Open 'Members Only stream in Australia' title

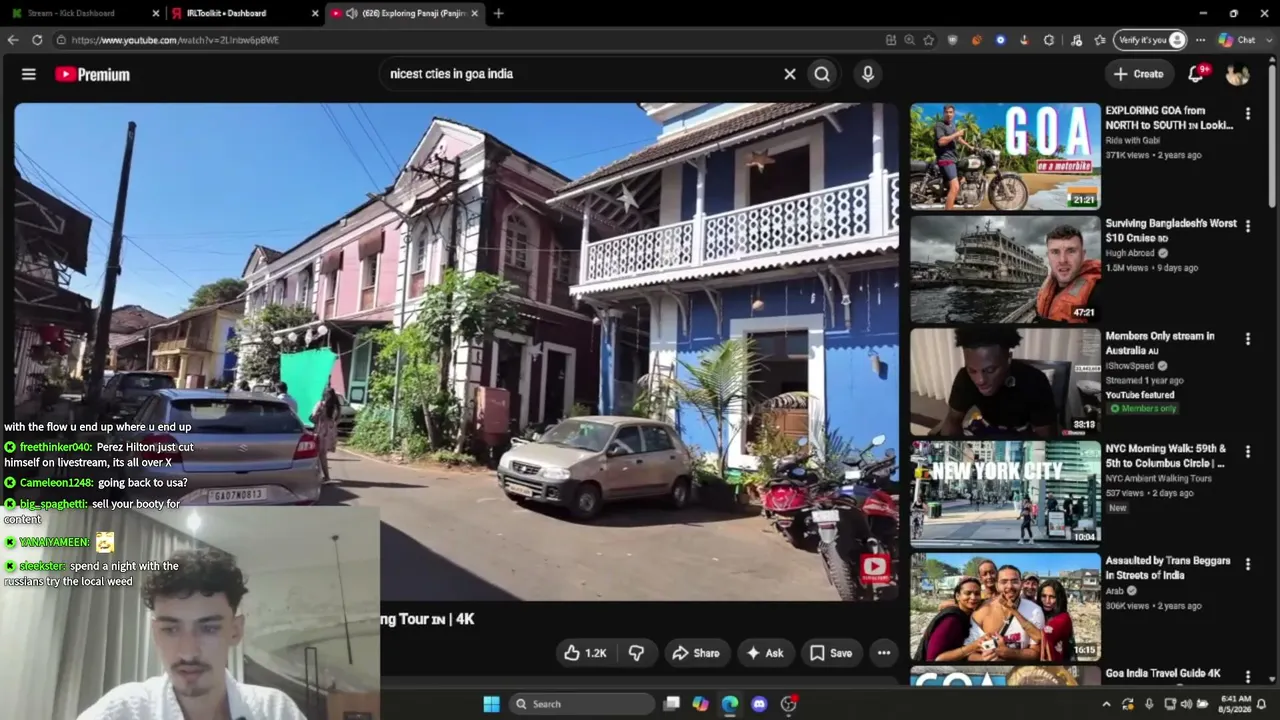pos(1160,343)
